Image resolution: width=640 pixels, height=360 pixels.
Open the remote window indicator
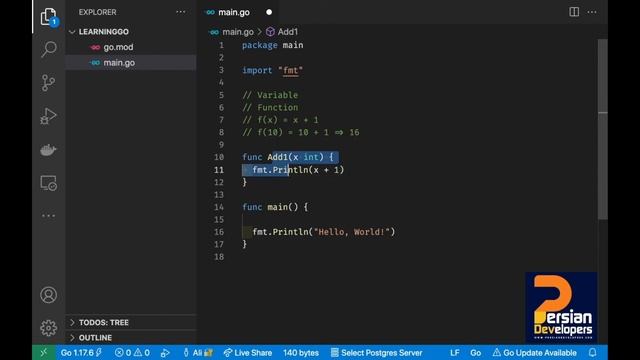pos(44,353)
